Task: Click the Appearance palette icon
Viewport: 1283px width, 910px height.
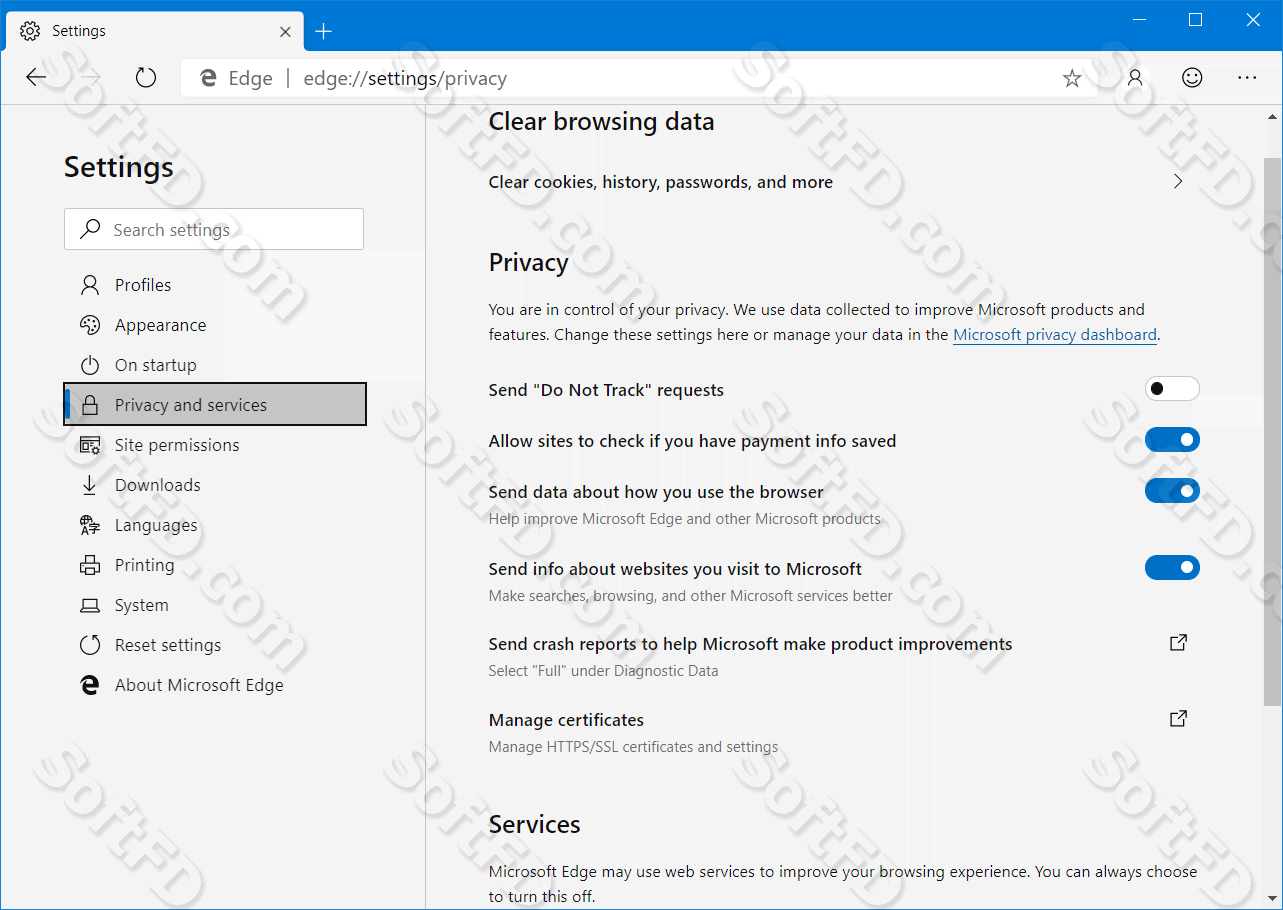Action: tap(90, 325)
